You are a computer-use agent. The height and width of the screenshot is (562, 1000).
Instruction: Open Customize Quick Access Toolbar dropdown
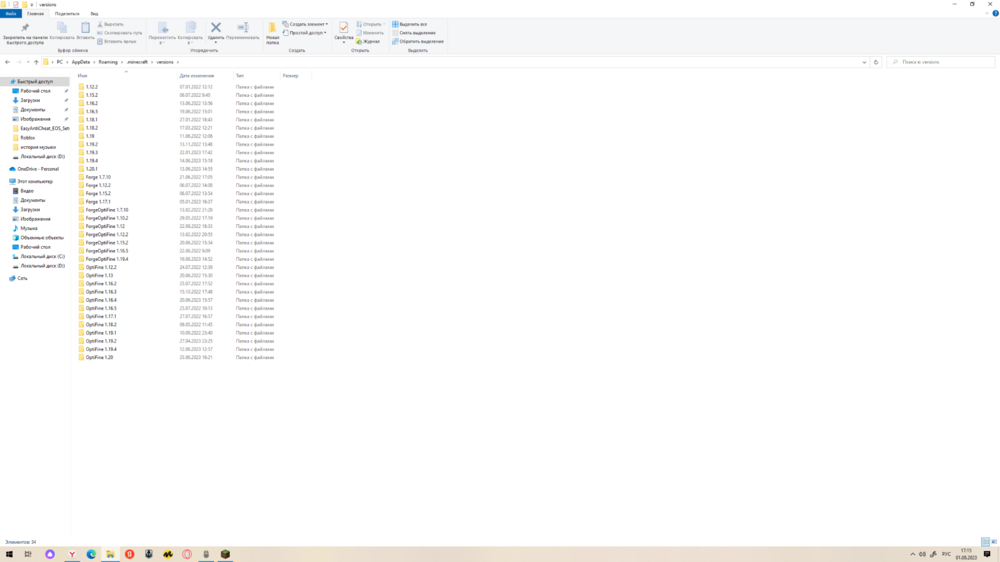click(x=31, y=4)
